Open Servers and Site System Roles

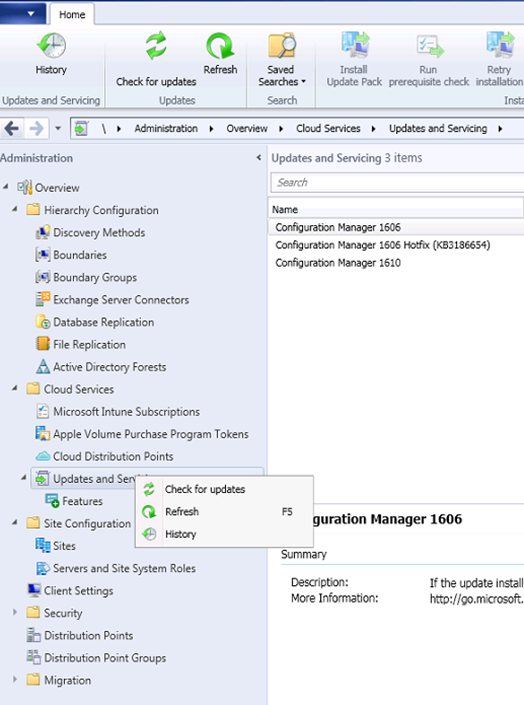coord(116,568)
